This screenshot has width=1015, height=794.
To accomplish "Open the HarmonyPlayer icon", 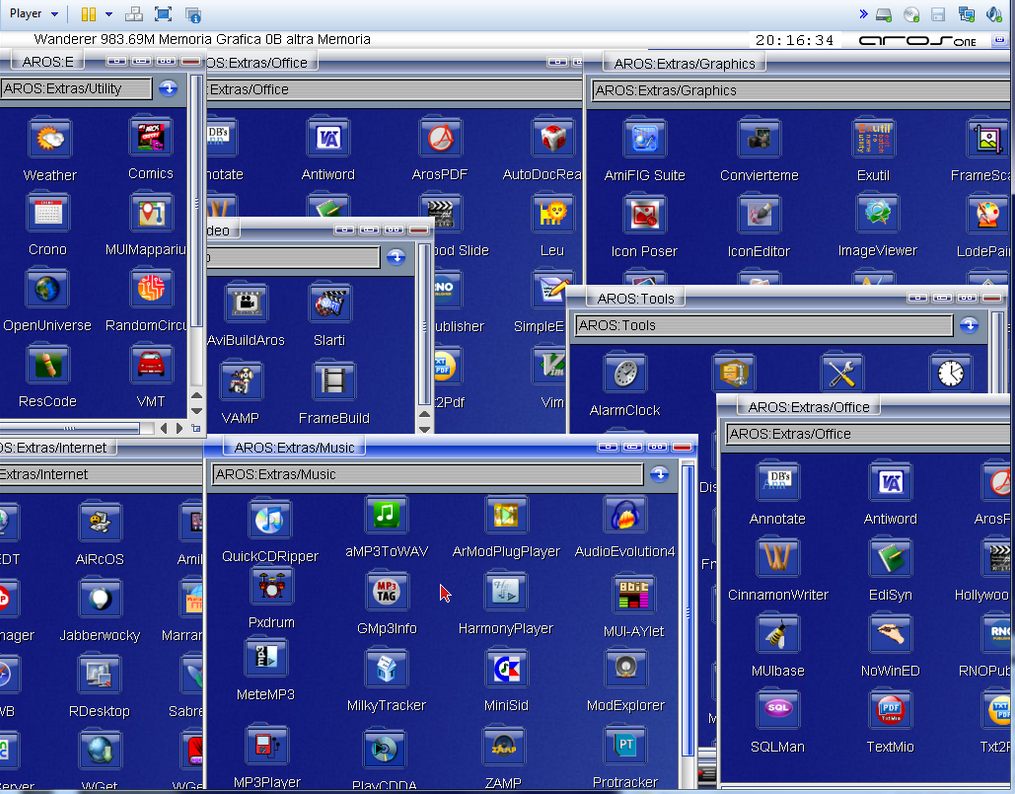I will pos(505,593).
